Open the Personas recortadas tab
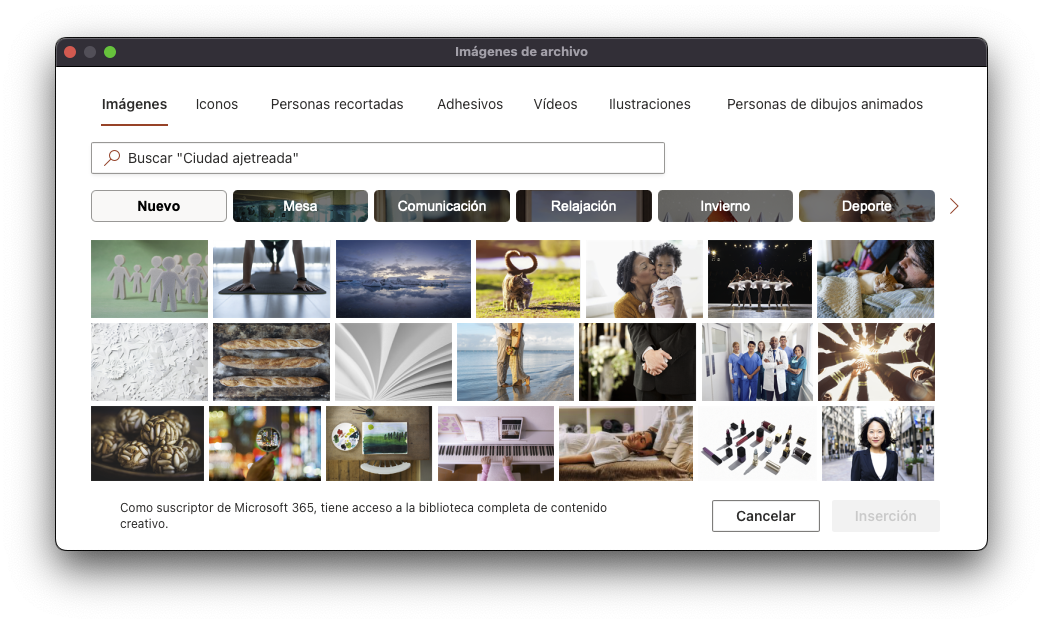Image resolution: width=1043 pixels, height=624 pixels. click(x=337, y=104)
